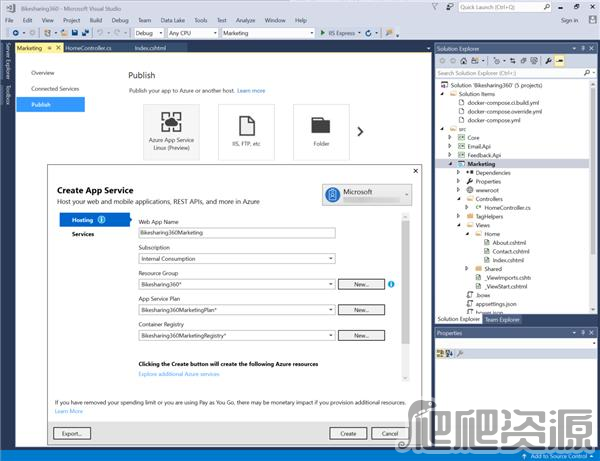Image resolution: width=600 pixels, height=461 pixels.
Task: Click New... beside Resource Group
Action: pyautogui.click(x=361, y=284)
